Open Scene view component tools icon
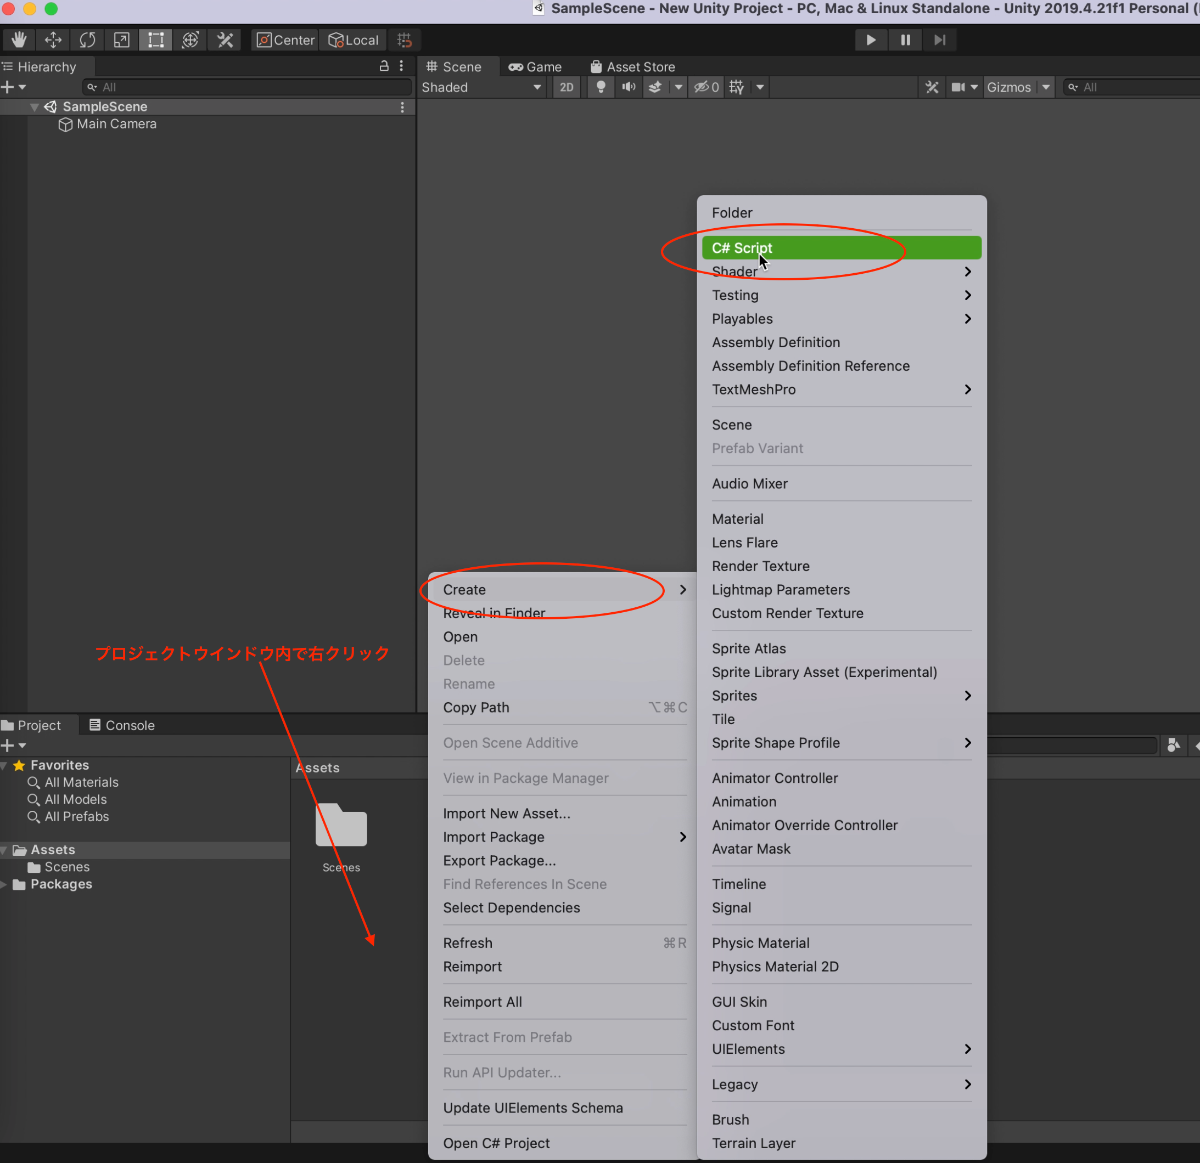 click(x=932, y=87)
